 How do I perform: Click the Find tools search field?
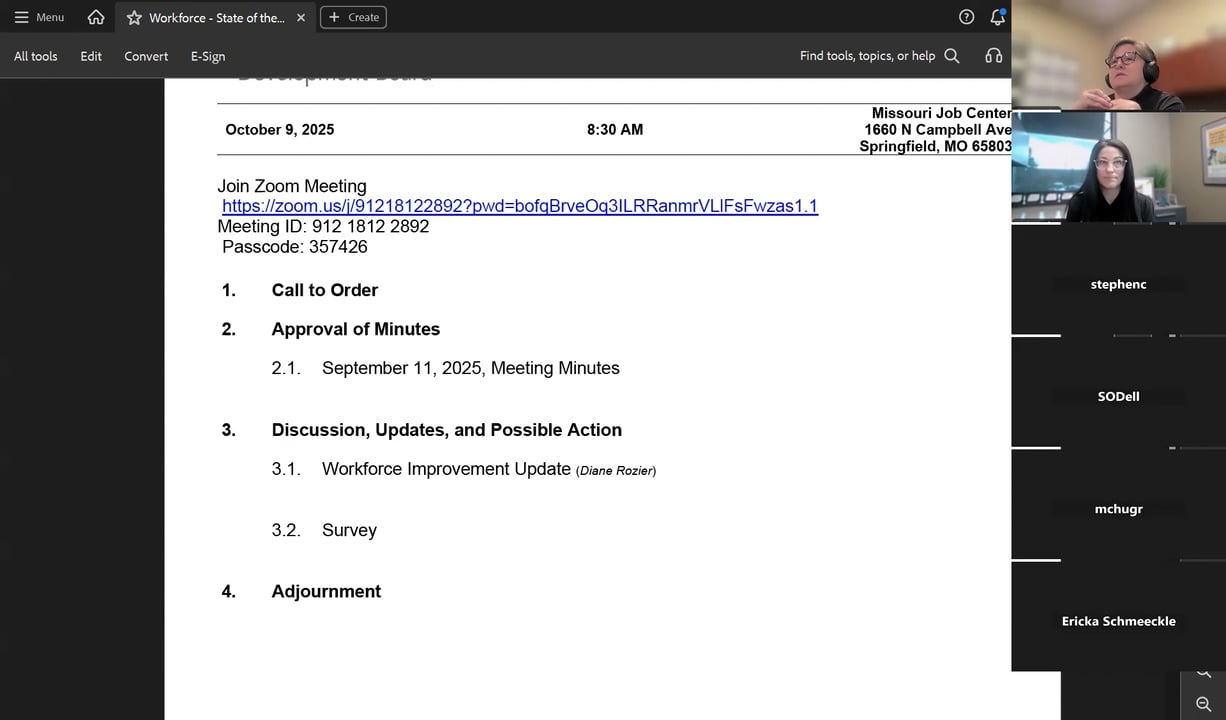tap(866, 55)
